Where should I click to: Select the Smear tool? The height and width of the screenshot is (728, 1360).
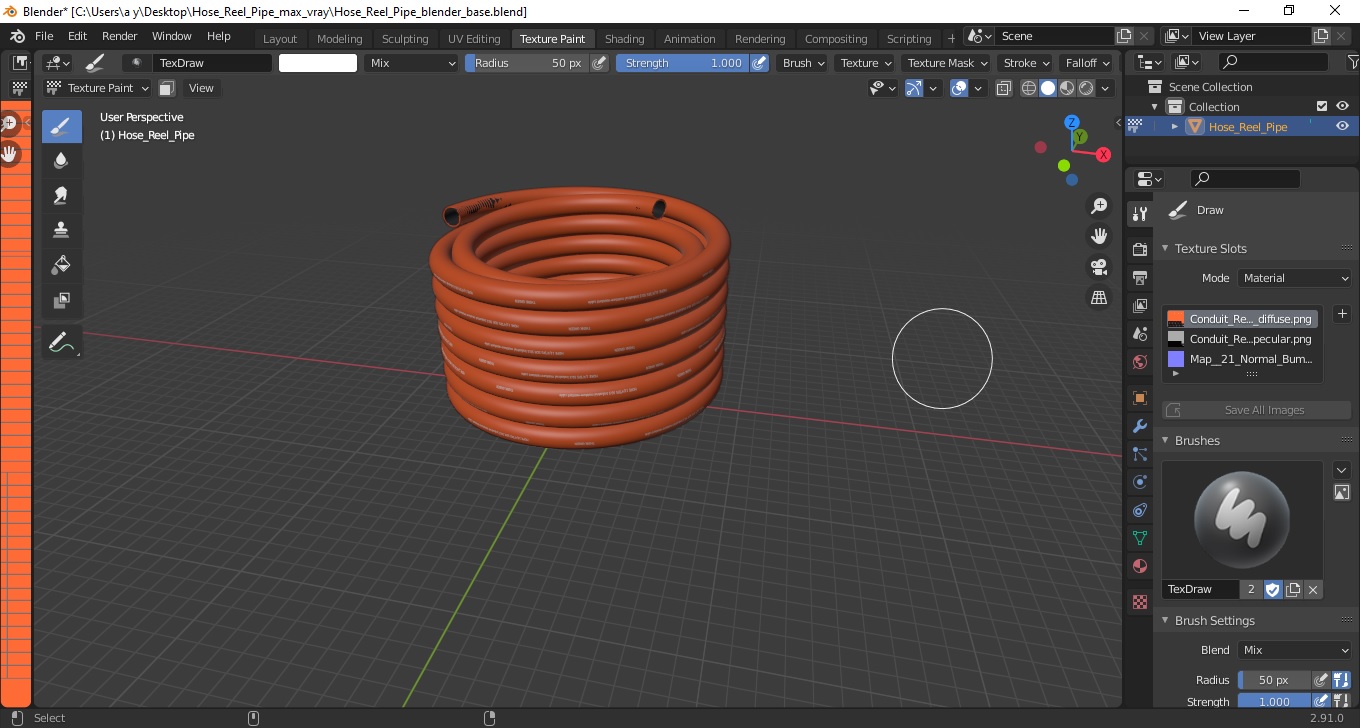point(62,195)
